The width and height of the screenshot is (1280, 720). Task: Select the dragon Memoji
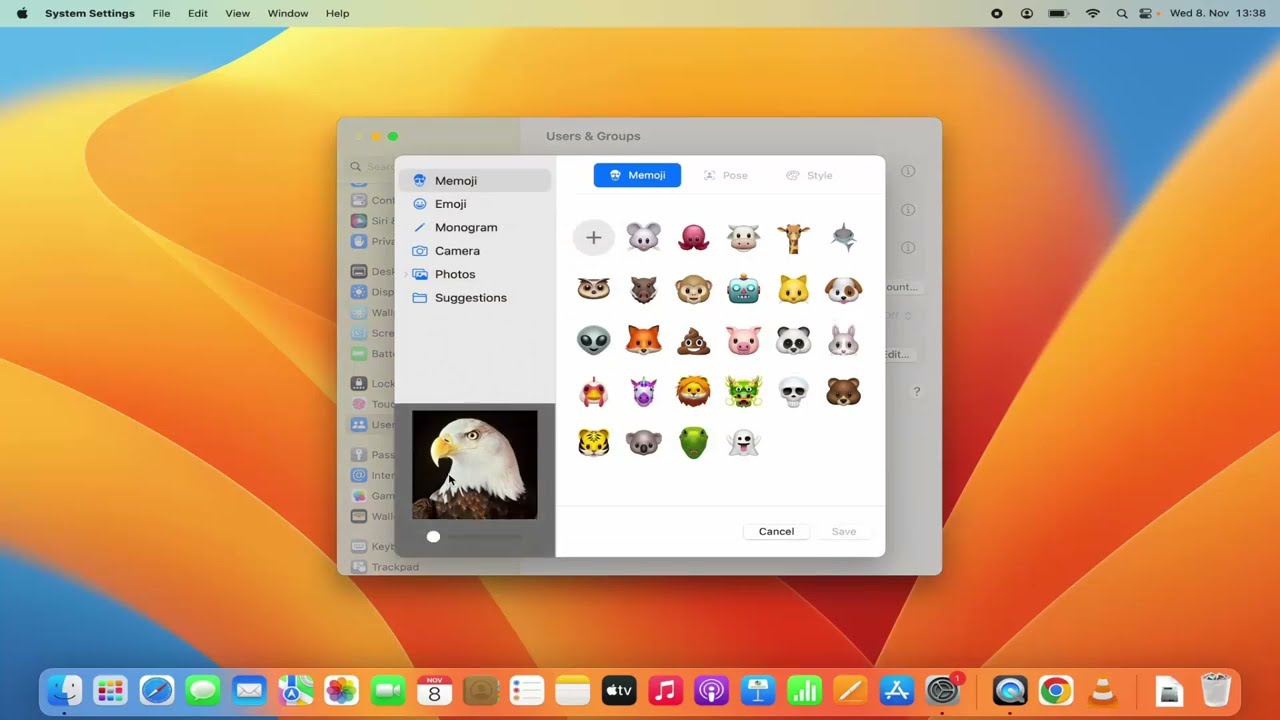743,391
